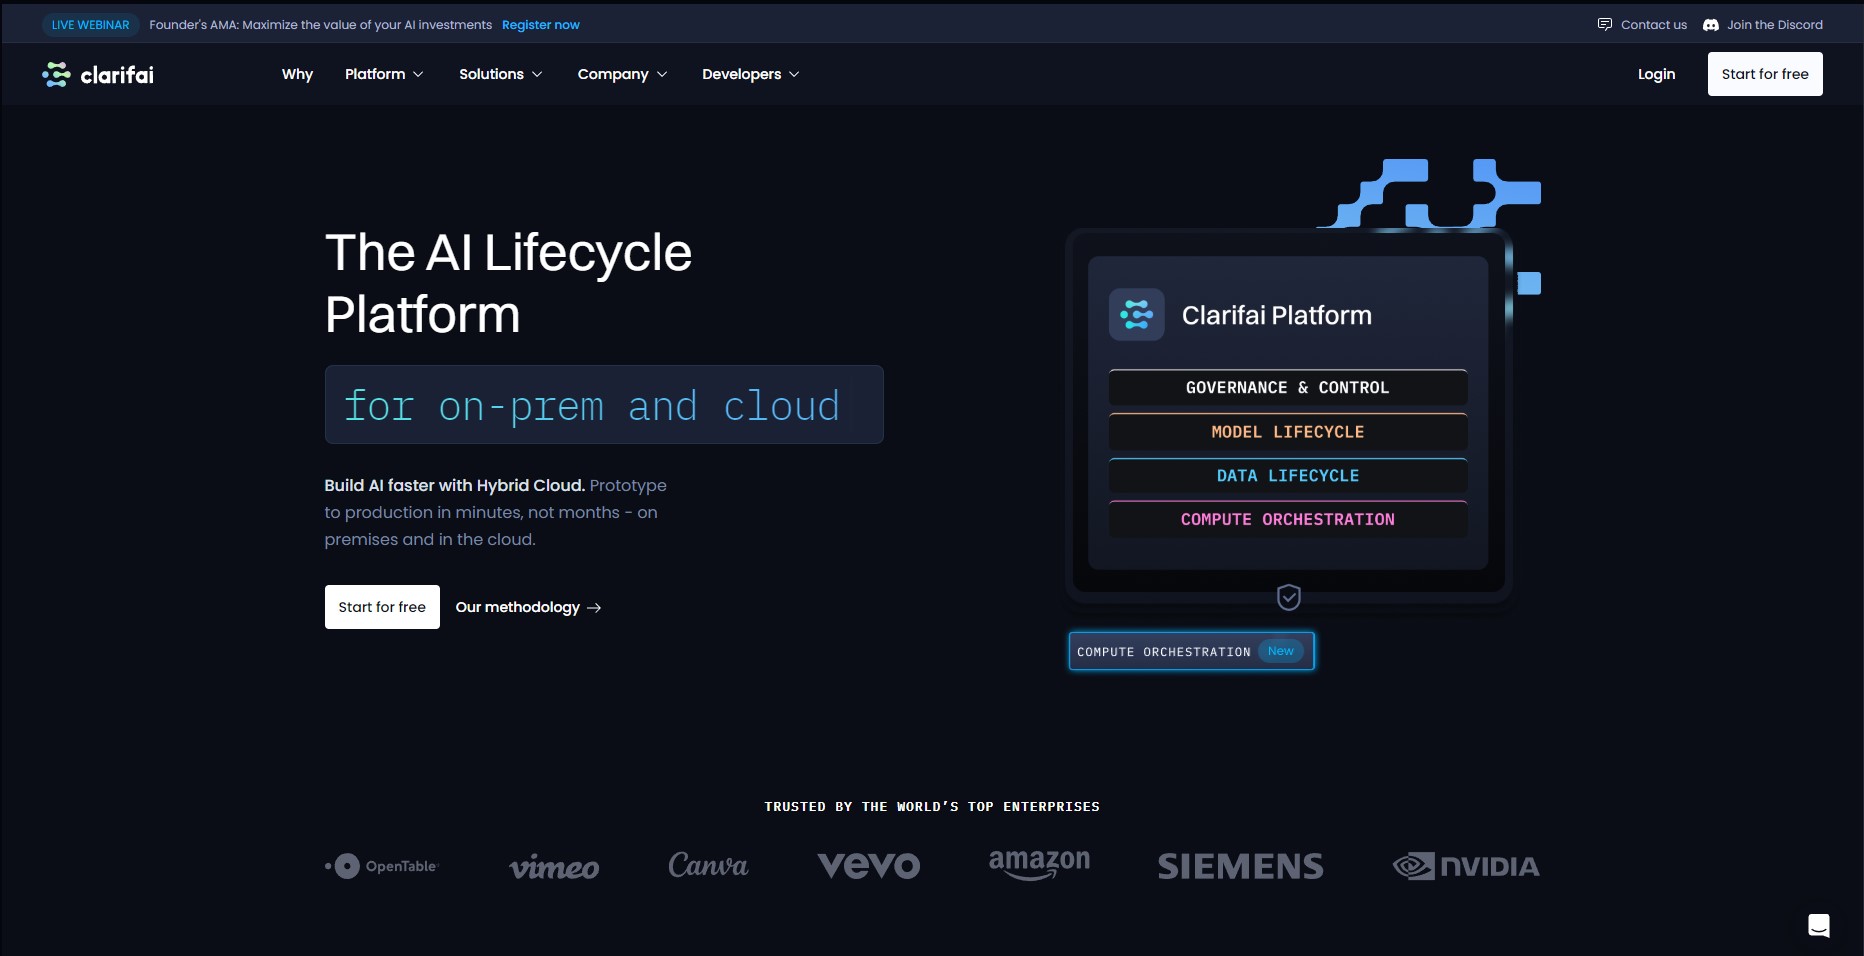Click the Register now link
The image size is (1864, 956).
point(541,25)
